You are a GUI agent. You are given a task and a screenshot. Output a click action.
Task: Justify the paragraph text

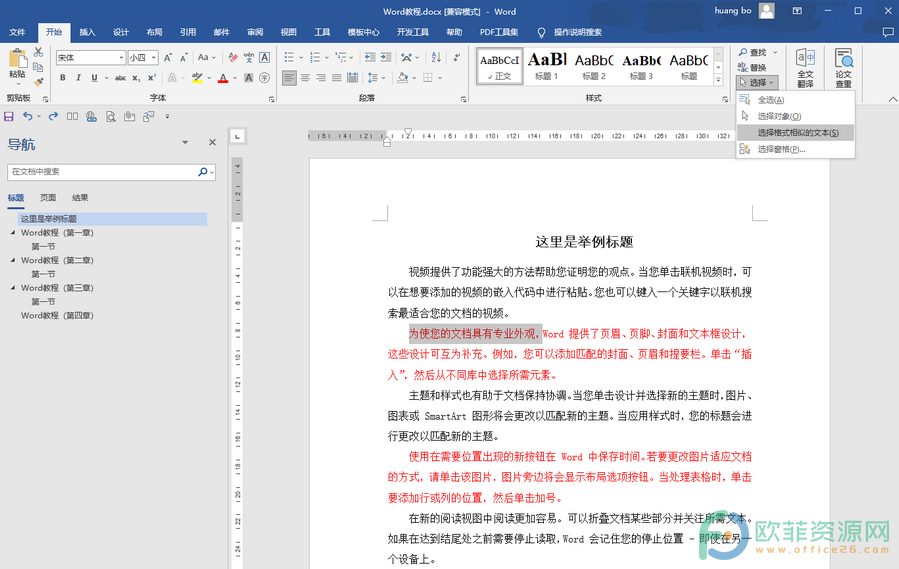(337, 77)
